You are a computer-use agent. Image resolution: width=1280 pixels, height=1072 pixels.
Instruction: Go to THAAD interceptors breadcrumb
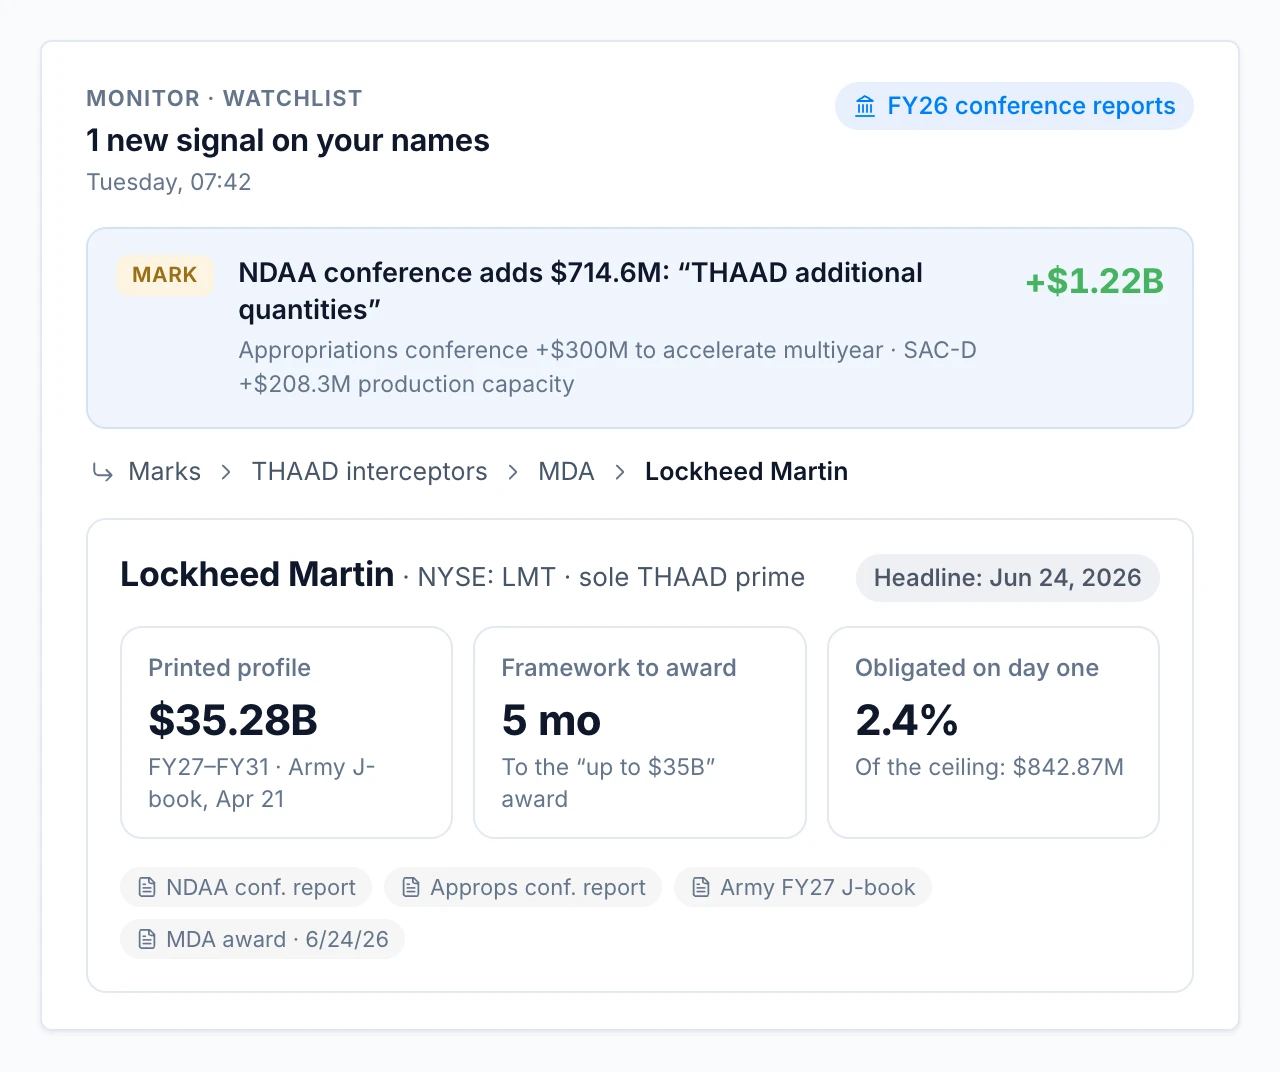369,472
